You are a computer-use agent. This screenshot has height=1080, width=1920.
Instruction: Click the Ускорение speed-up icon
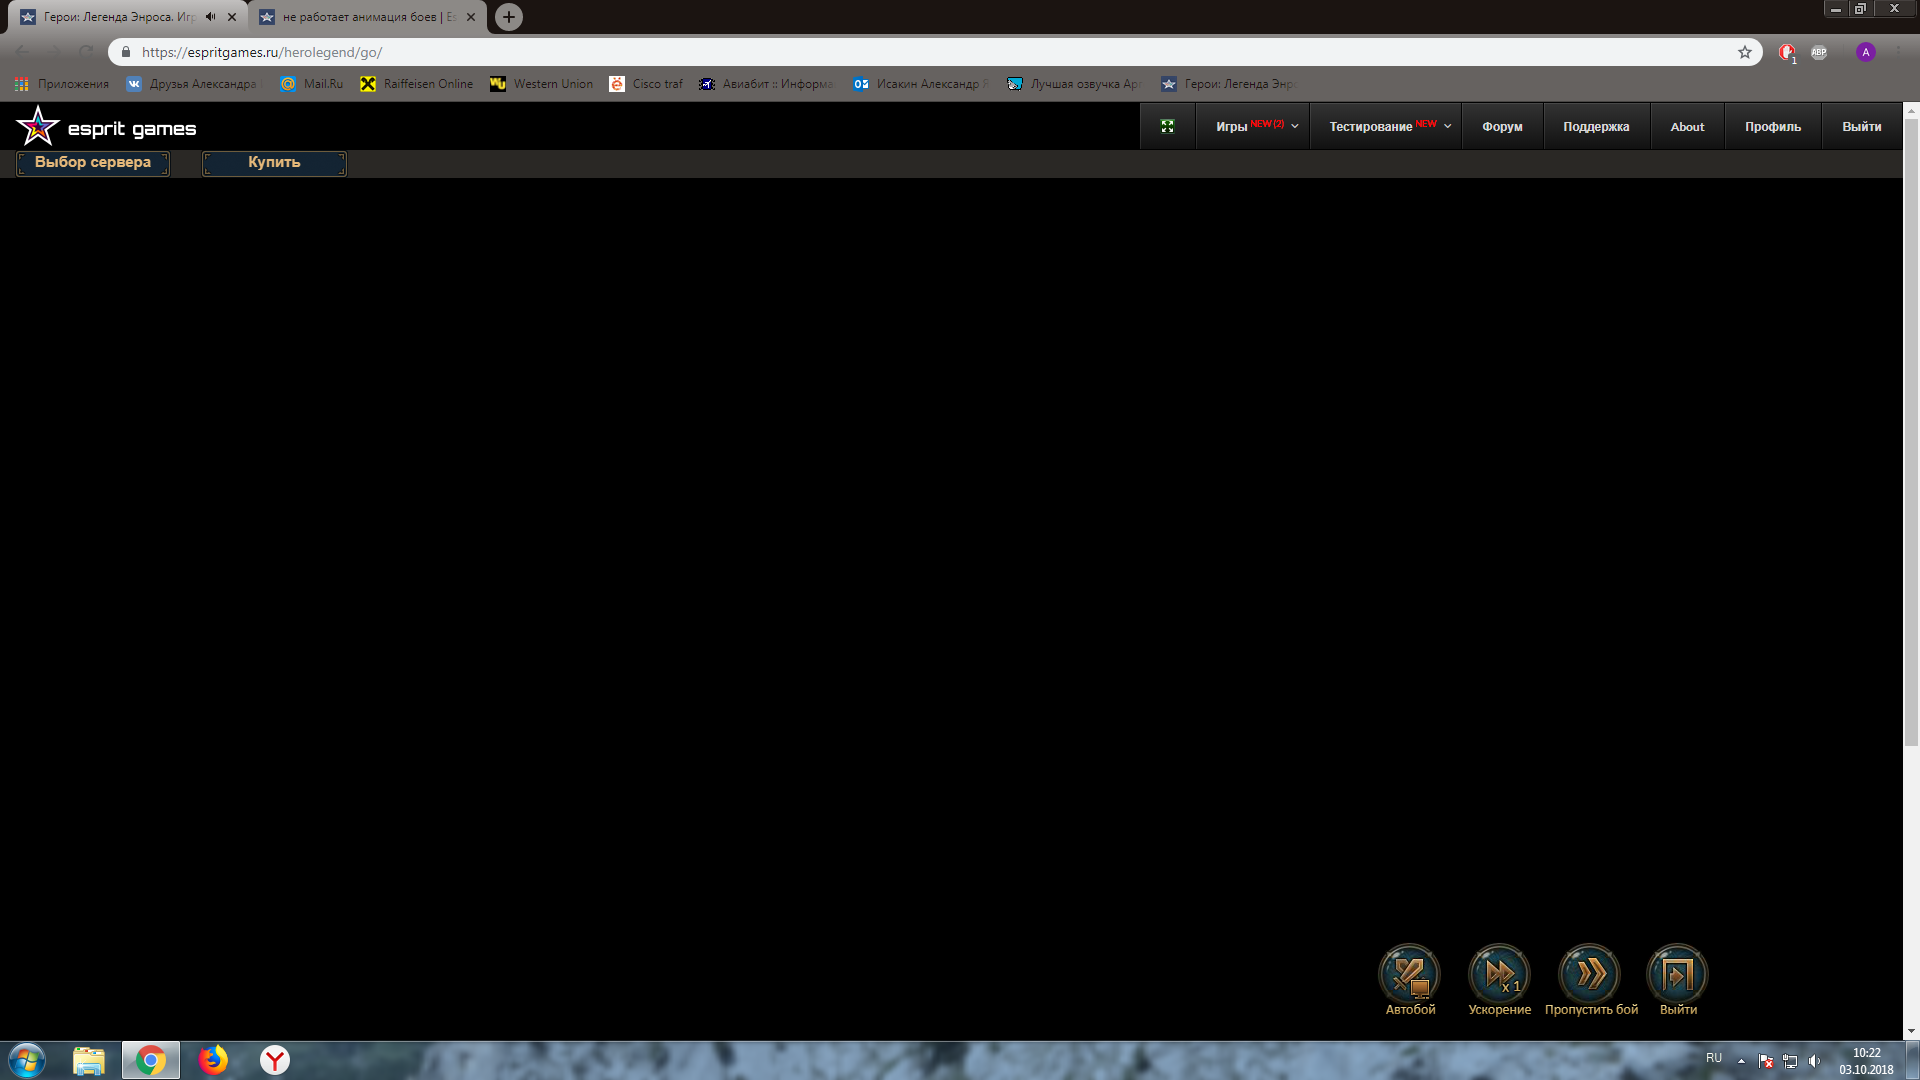click(1499, 973)
